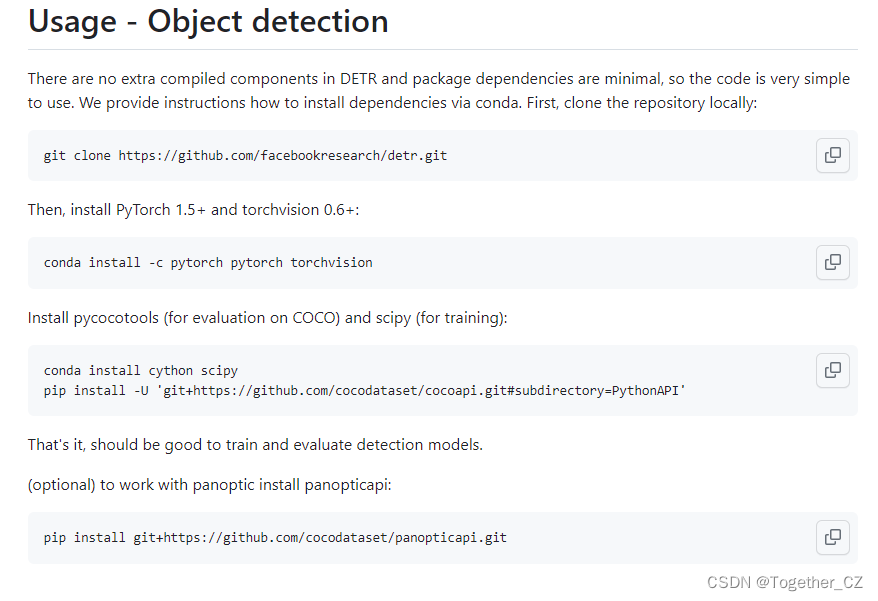Click the copy icon next to torchvision command

pos(833,262)
